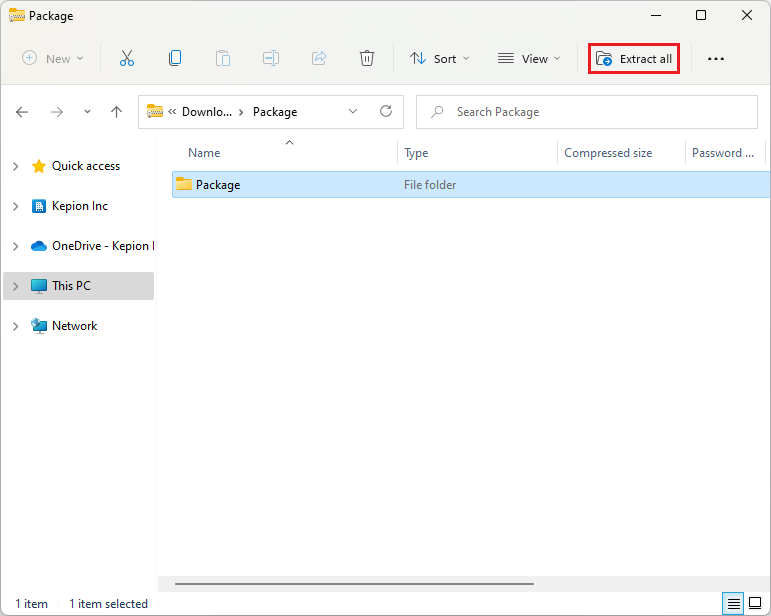
Task: Go forward with the right arrow
Action: click(57, 112)
